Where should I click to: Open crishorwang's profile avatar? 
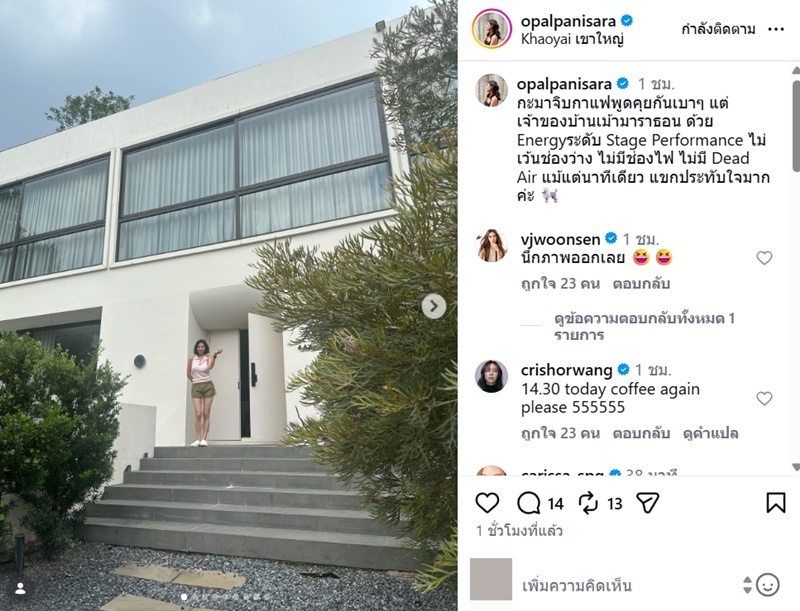(x=491, y=376)
